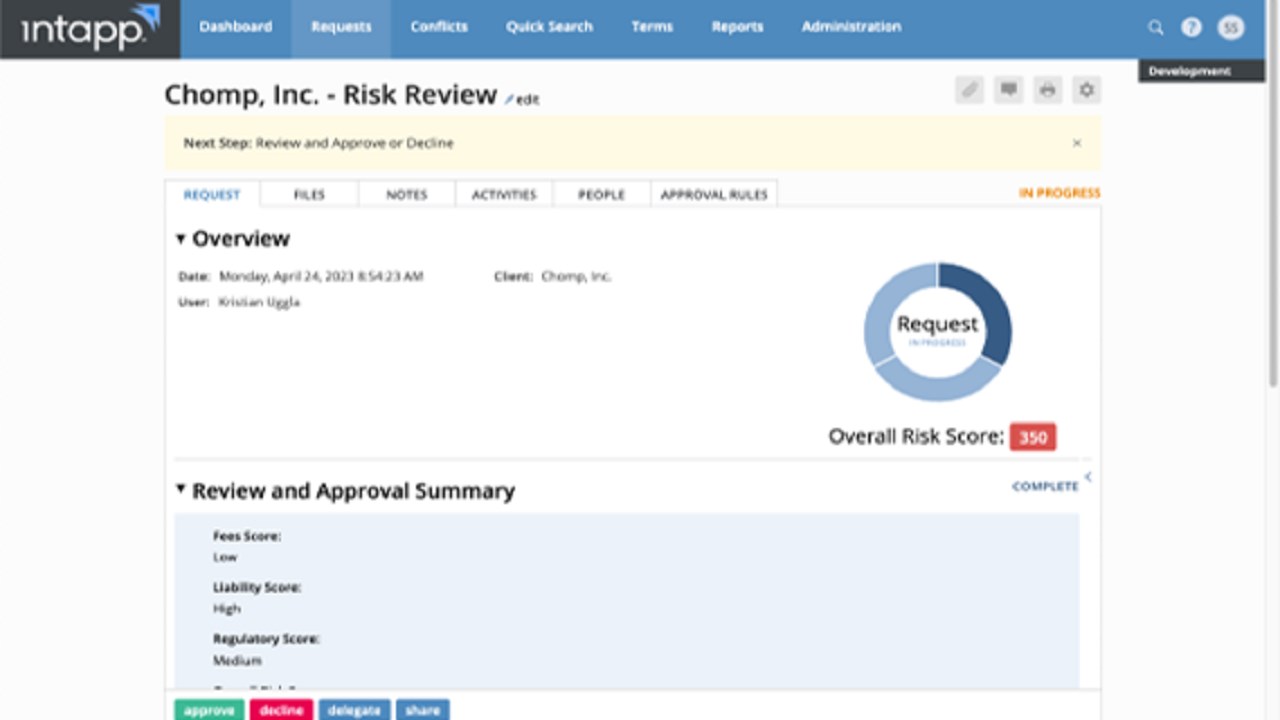The height and width of the screenshot is (720, 1280).
Task: Open the comment icon on toolbar
Action: 1008,89
